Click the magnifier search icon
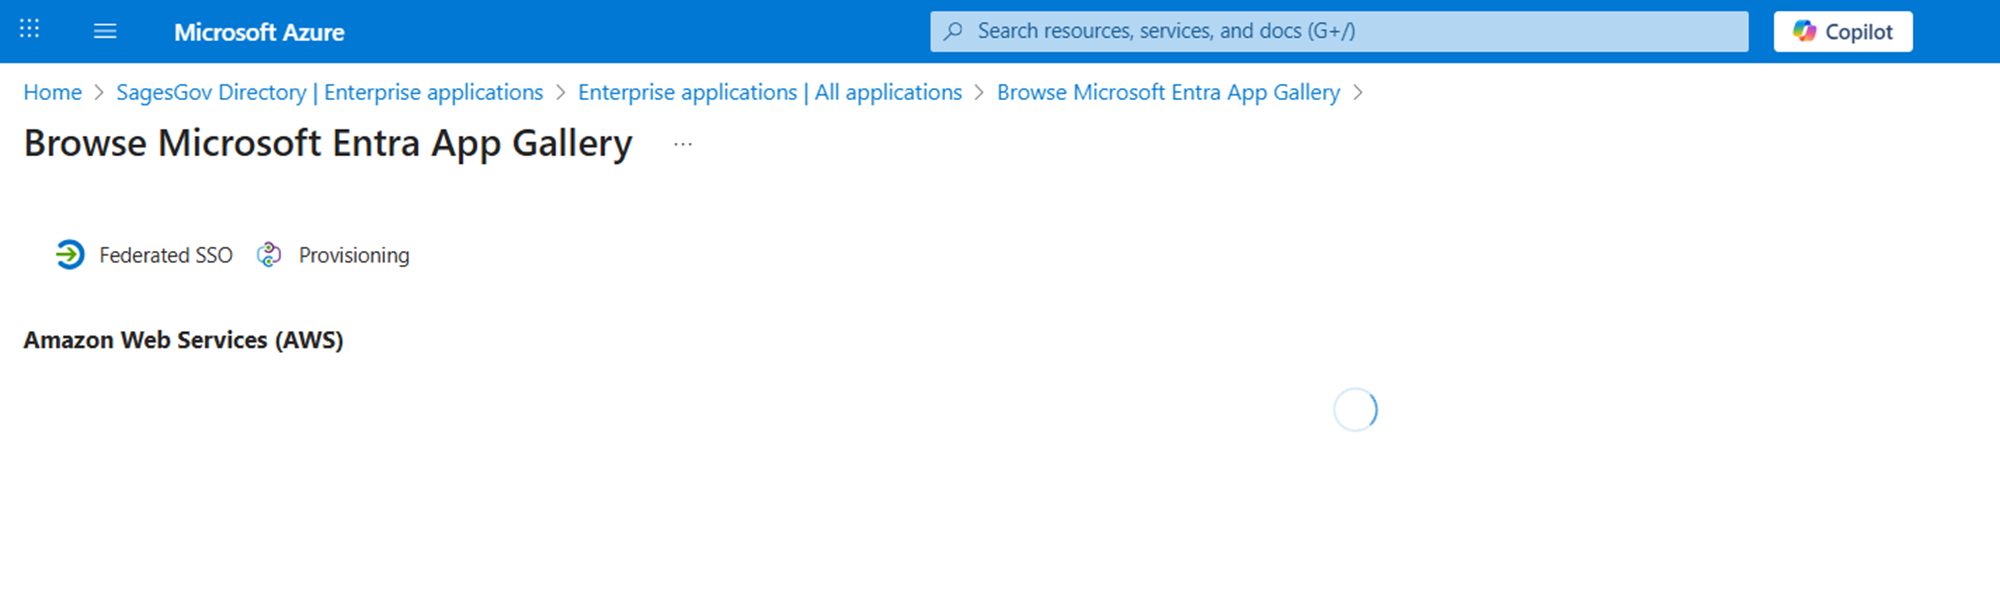The image size is (2000, 615). [x=954, y=31]
